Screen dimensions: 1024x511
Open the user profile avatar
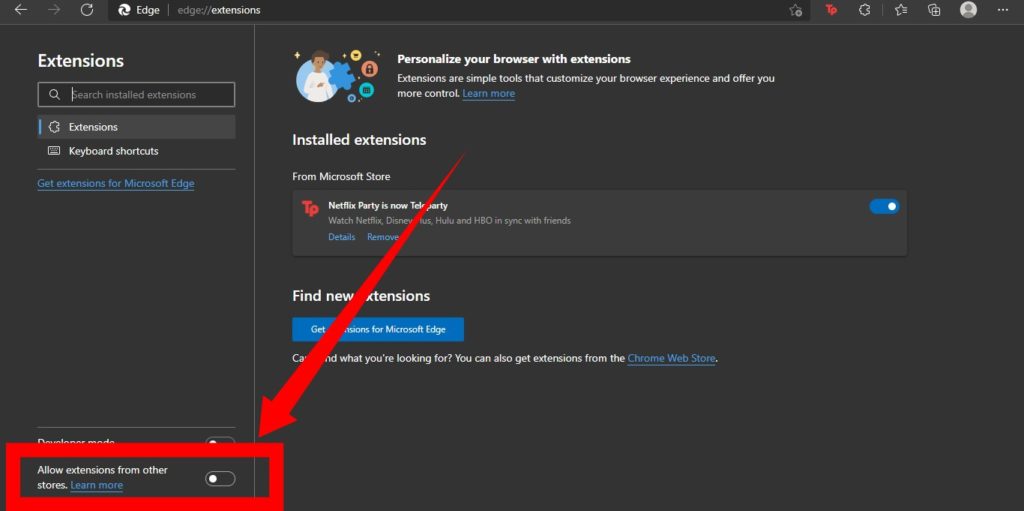(x=968, y=10)
